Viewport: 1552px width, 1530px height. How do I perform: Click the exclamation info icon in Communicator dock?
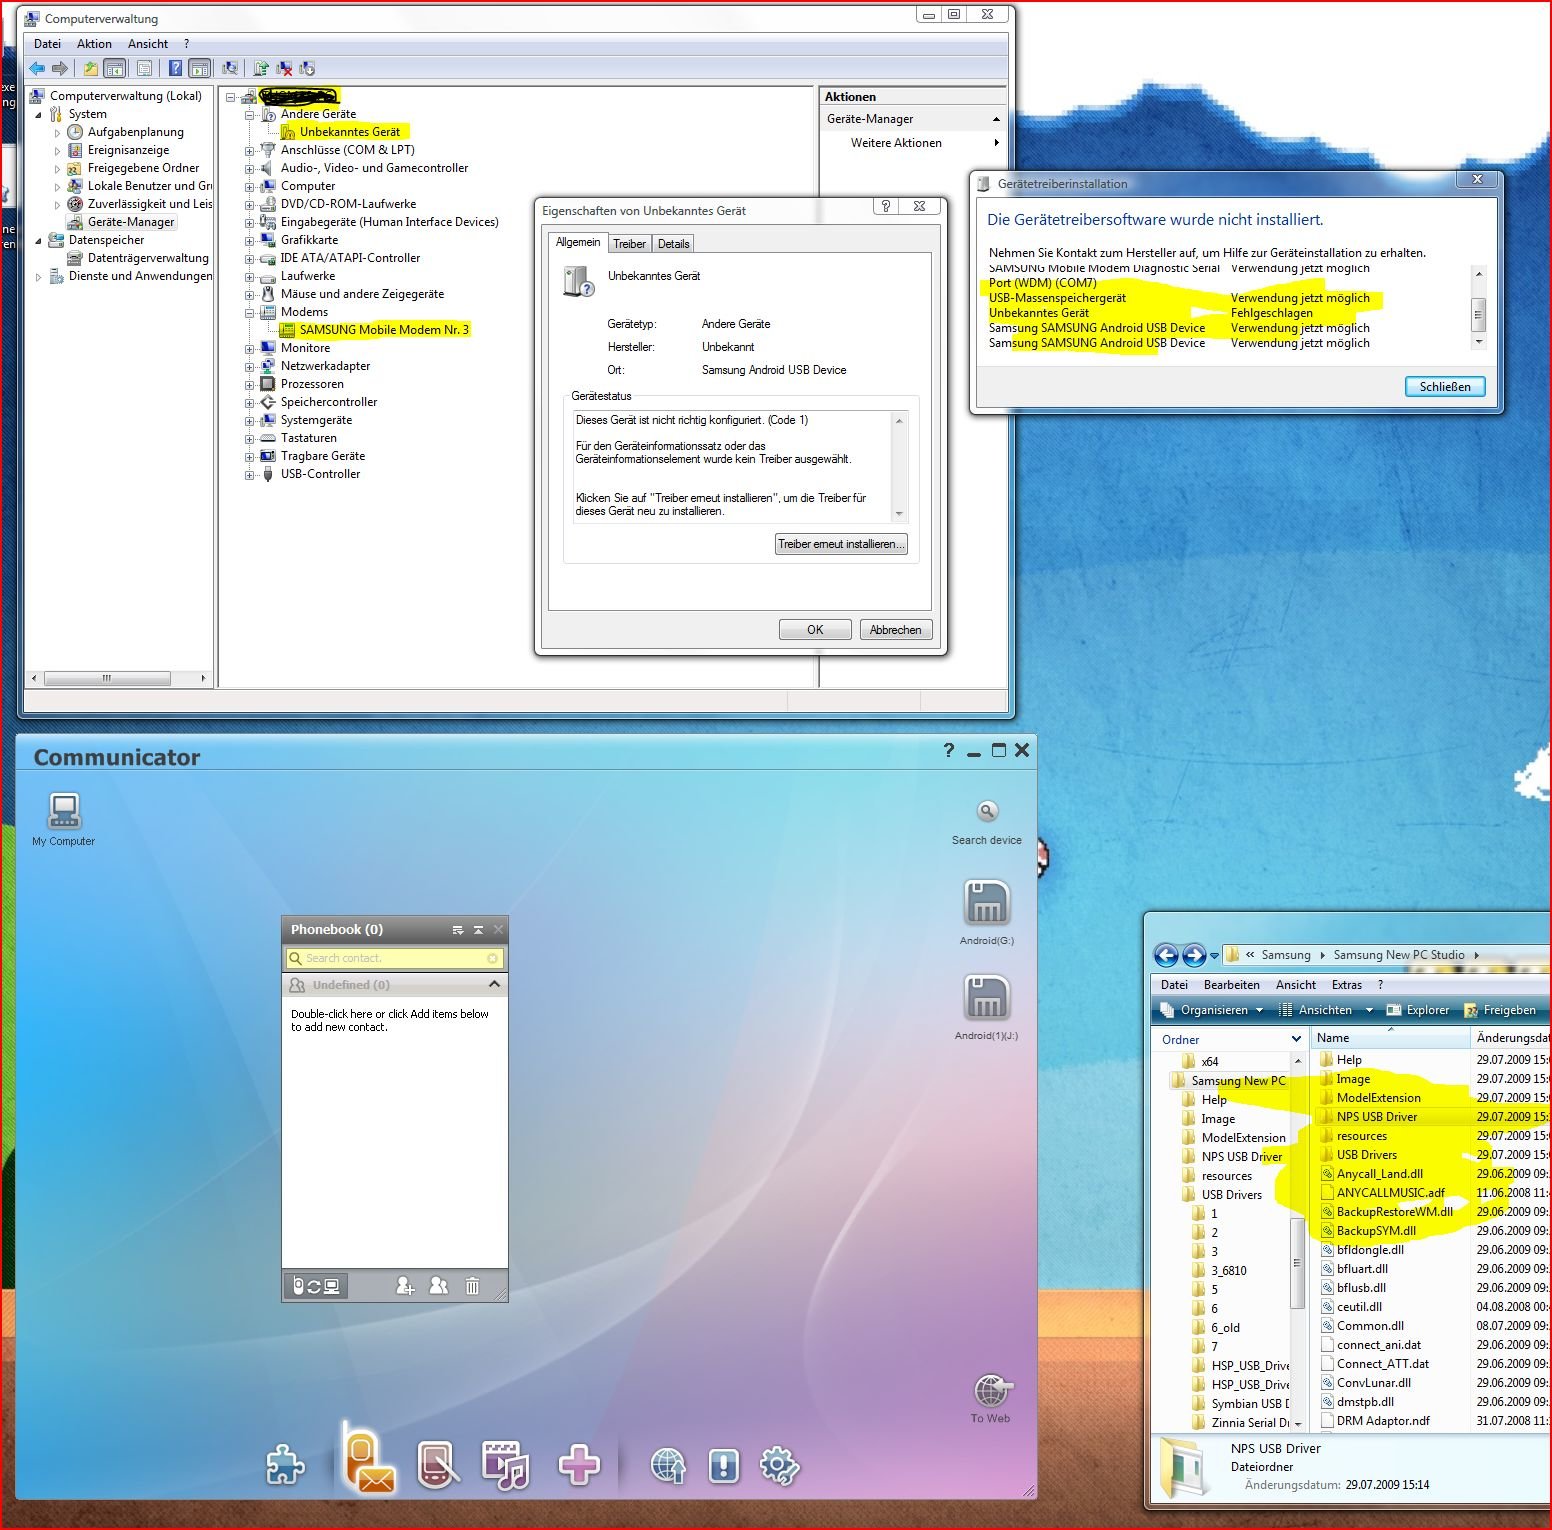point(723,1466)
